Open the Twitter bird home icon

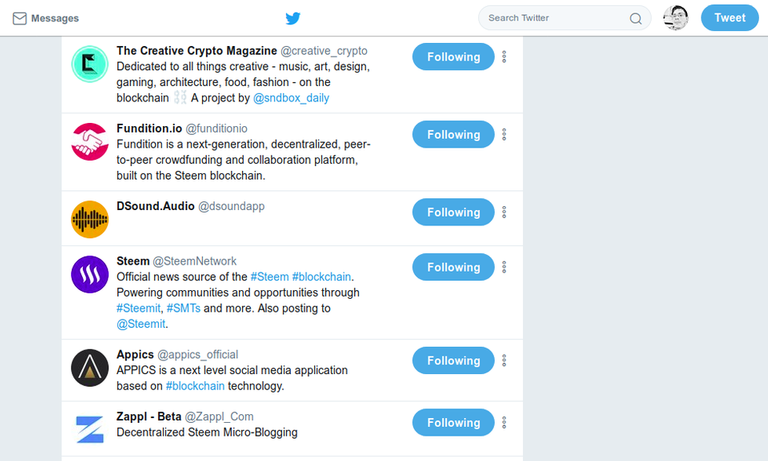click(x=293, y=18)
